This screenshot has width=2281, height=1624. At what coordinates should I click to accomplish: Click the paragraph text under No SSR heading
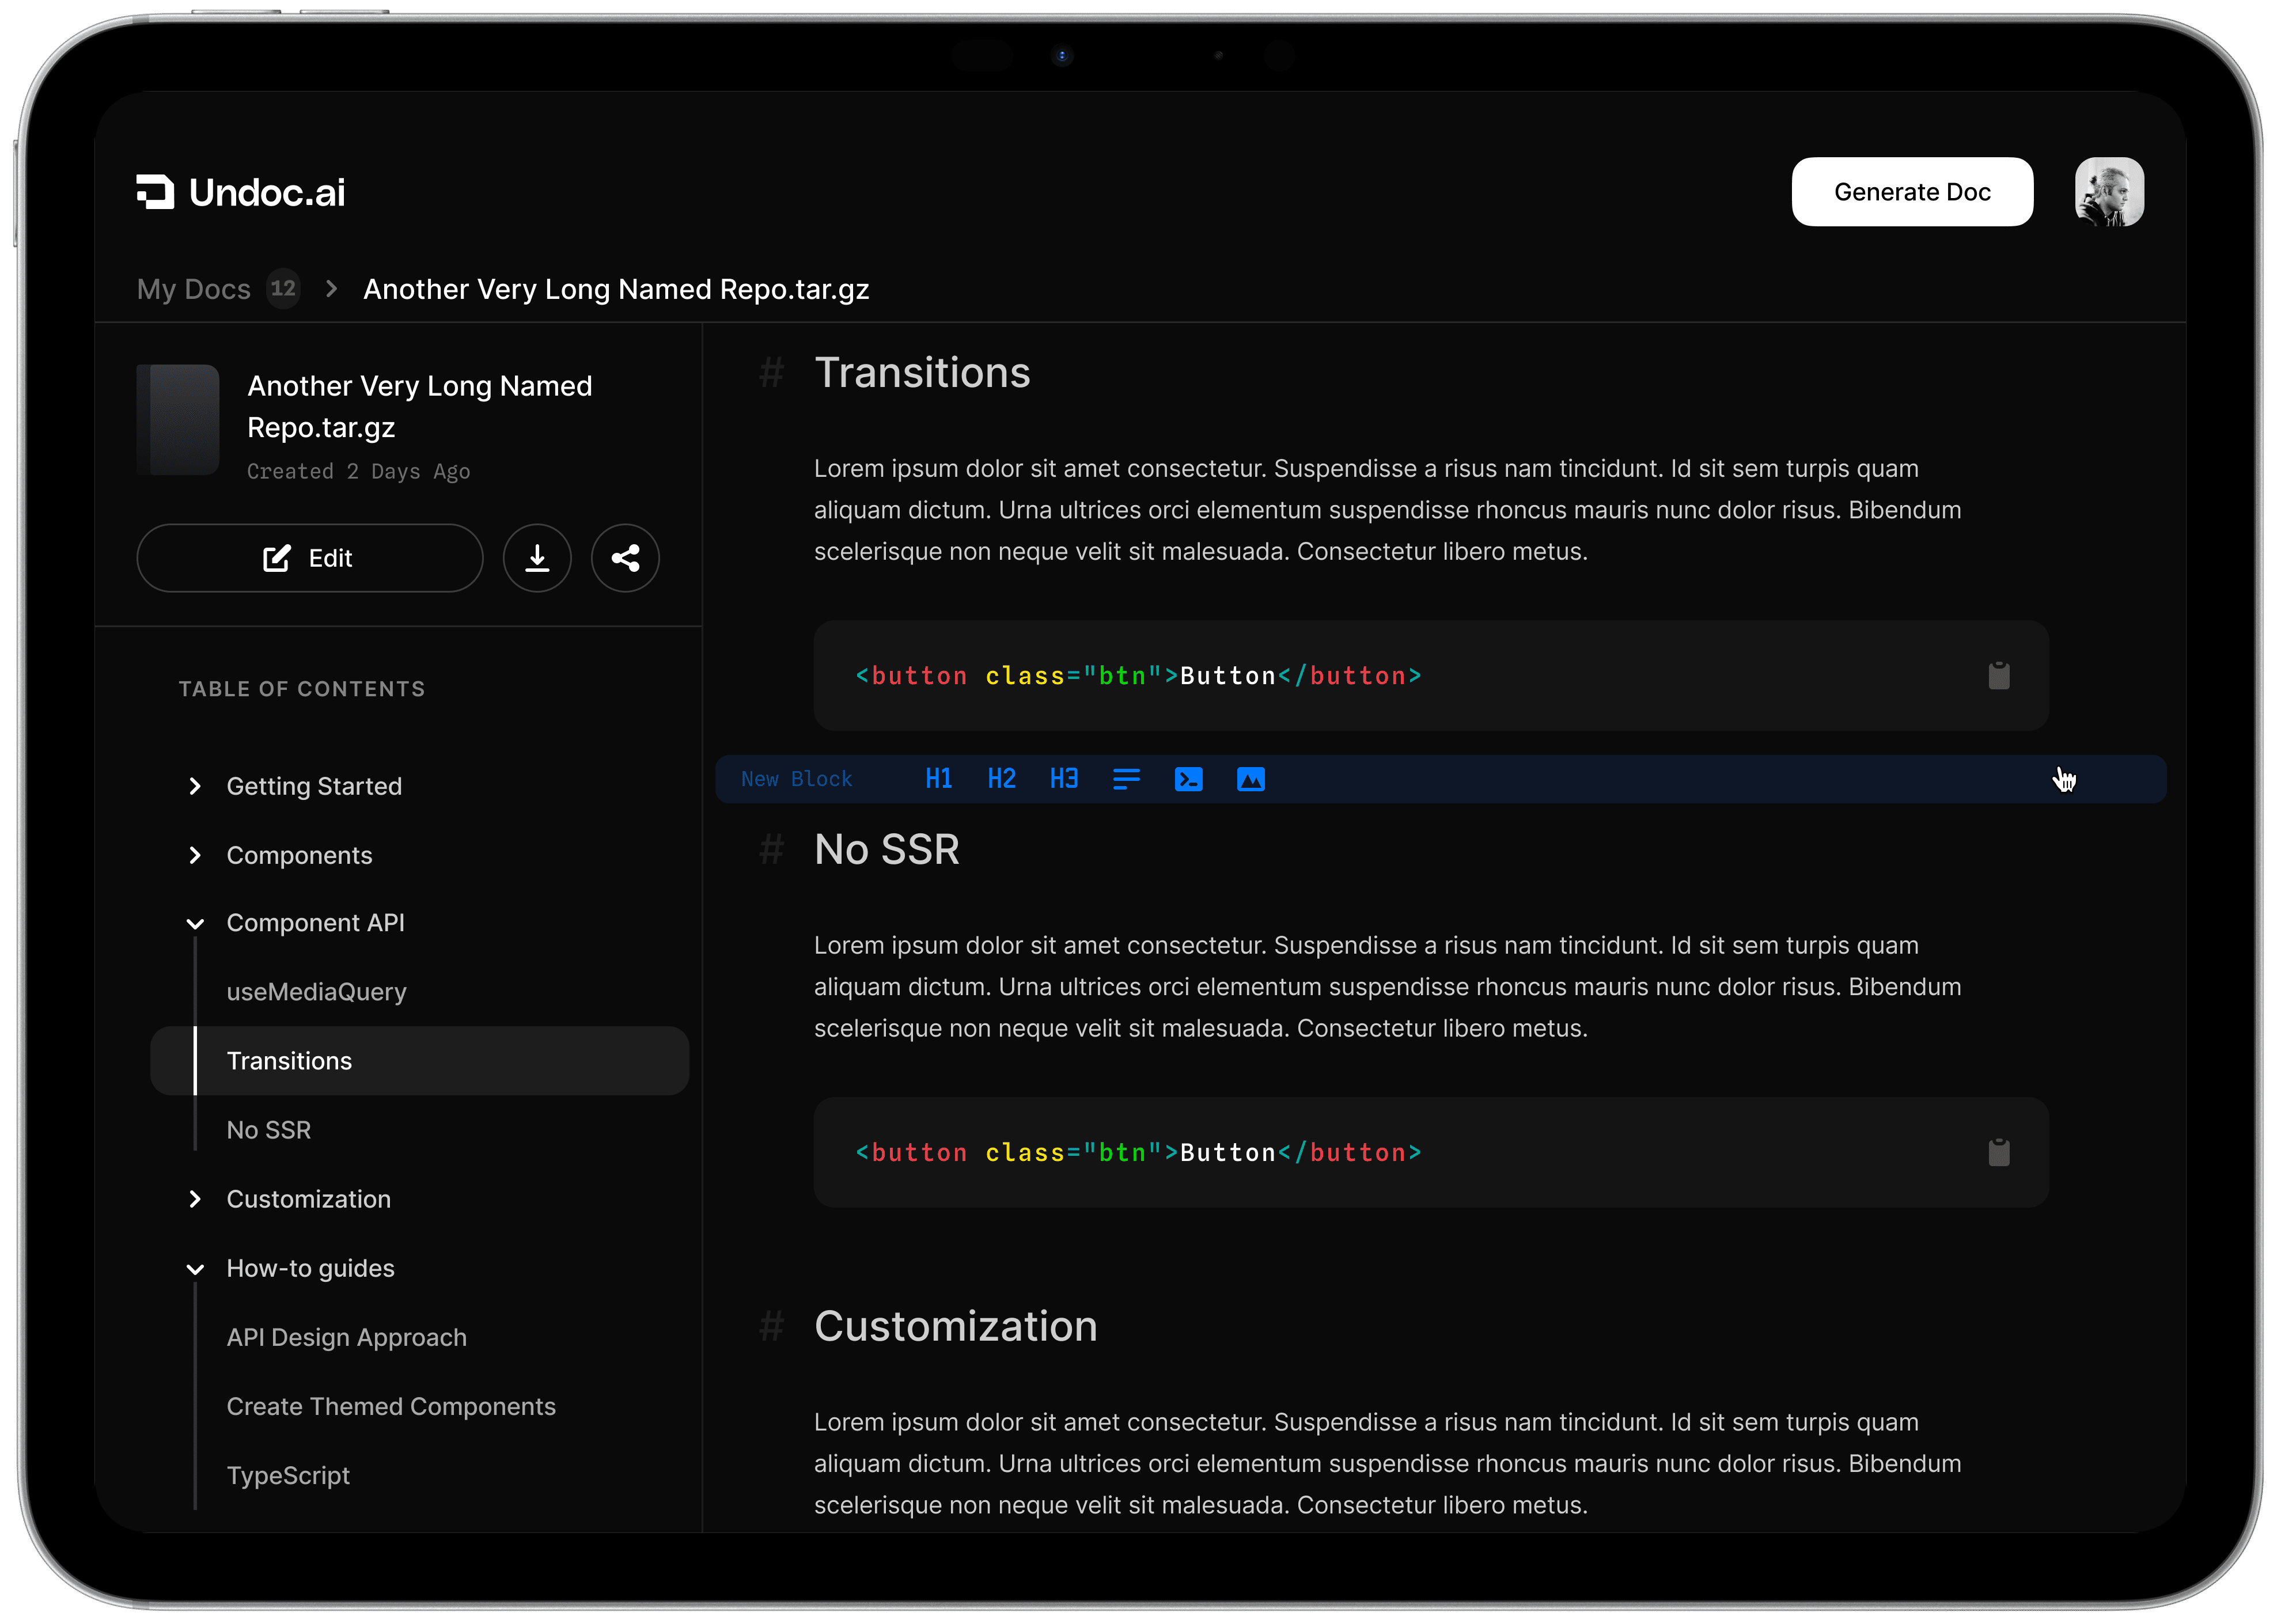pos(1387,987)
